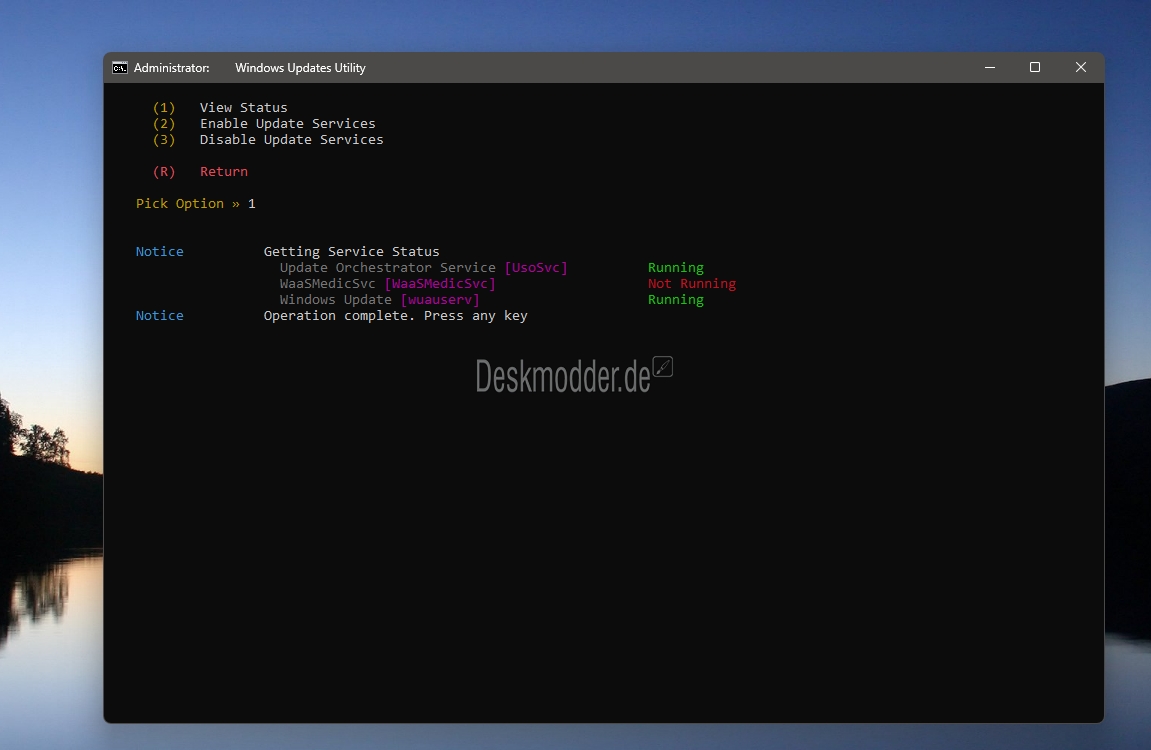Screen dimensions: 1151x750
Task: Click the 'Windows Update' service name
Action: (335, 300)
